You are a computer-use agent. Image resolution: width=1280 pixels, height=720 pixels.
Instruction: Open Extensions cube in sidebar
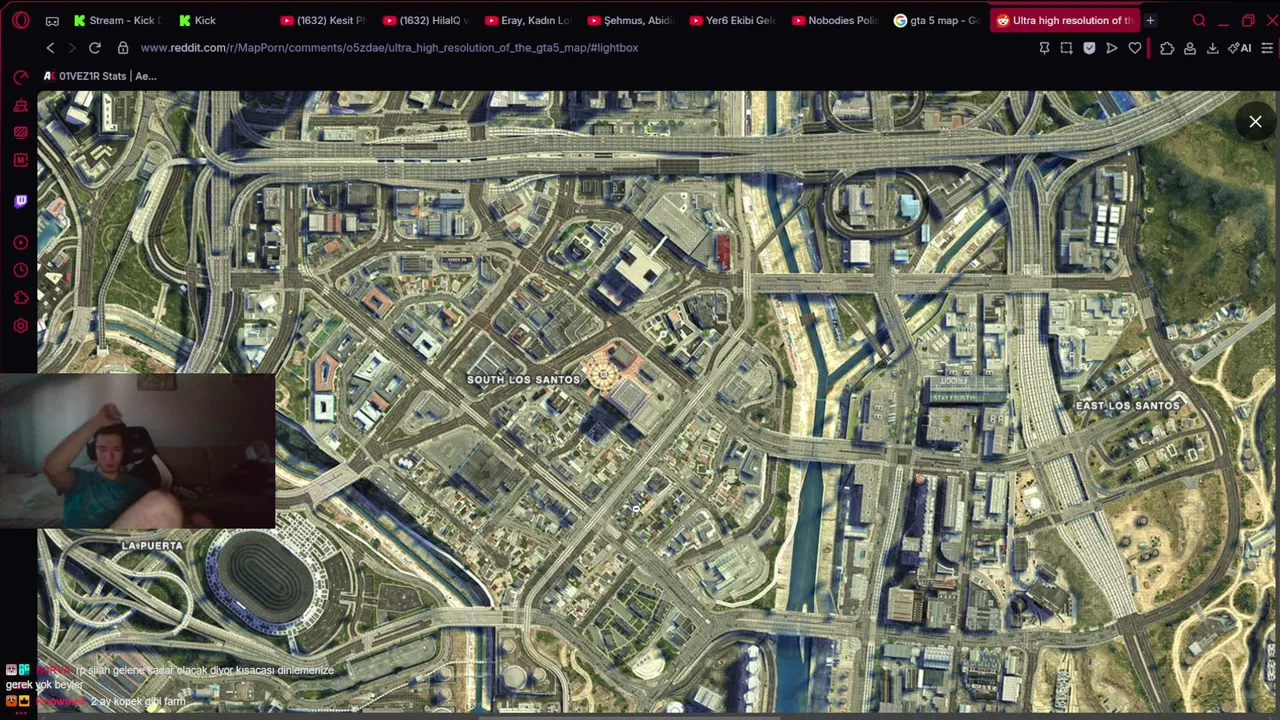[21, 297]
